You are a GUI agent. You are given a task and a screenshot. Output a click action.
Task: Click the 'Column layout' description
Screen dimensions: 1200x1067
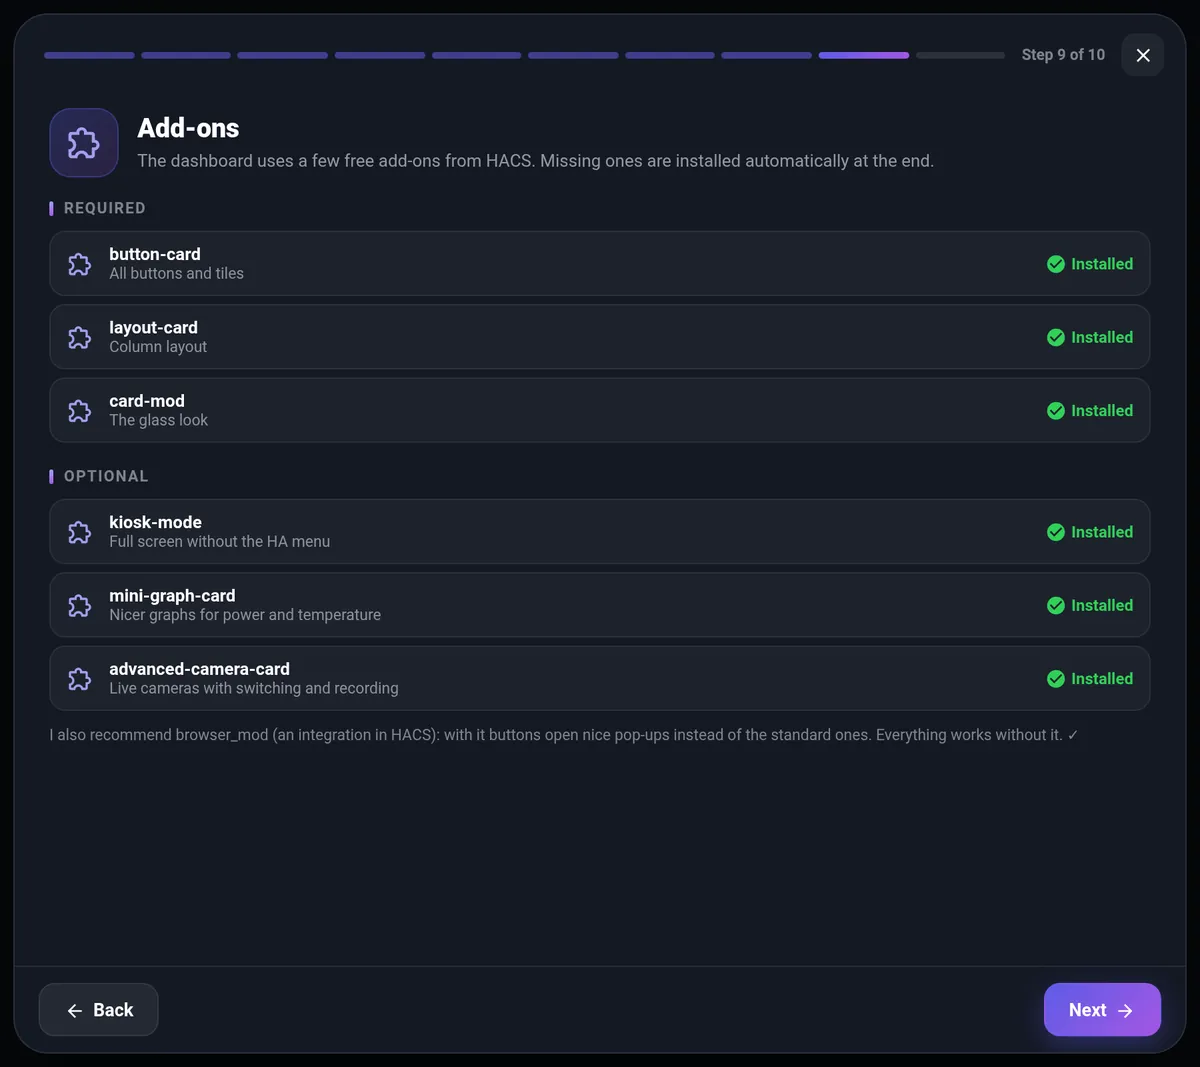point(158,347)
